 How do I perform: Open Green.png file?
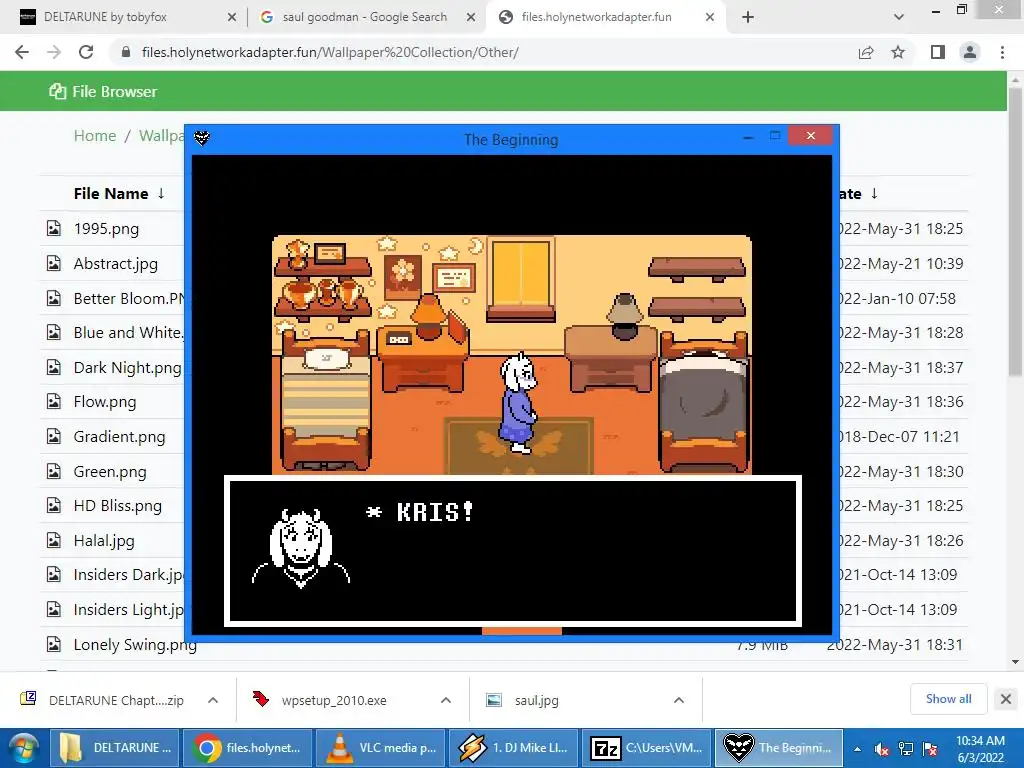pos(110,472)
